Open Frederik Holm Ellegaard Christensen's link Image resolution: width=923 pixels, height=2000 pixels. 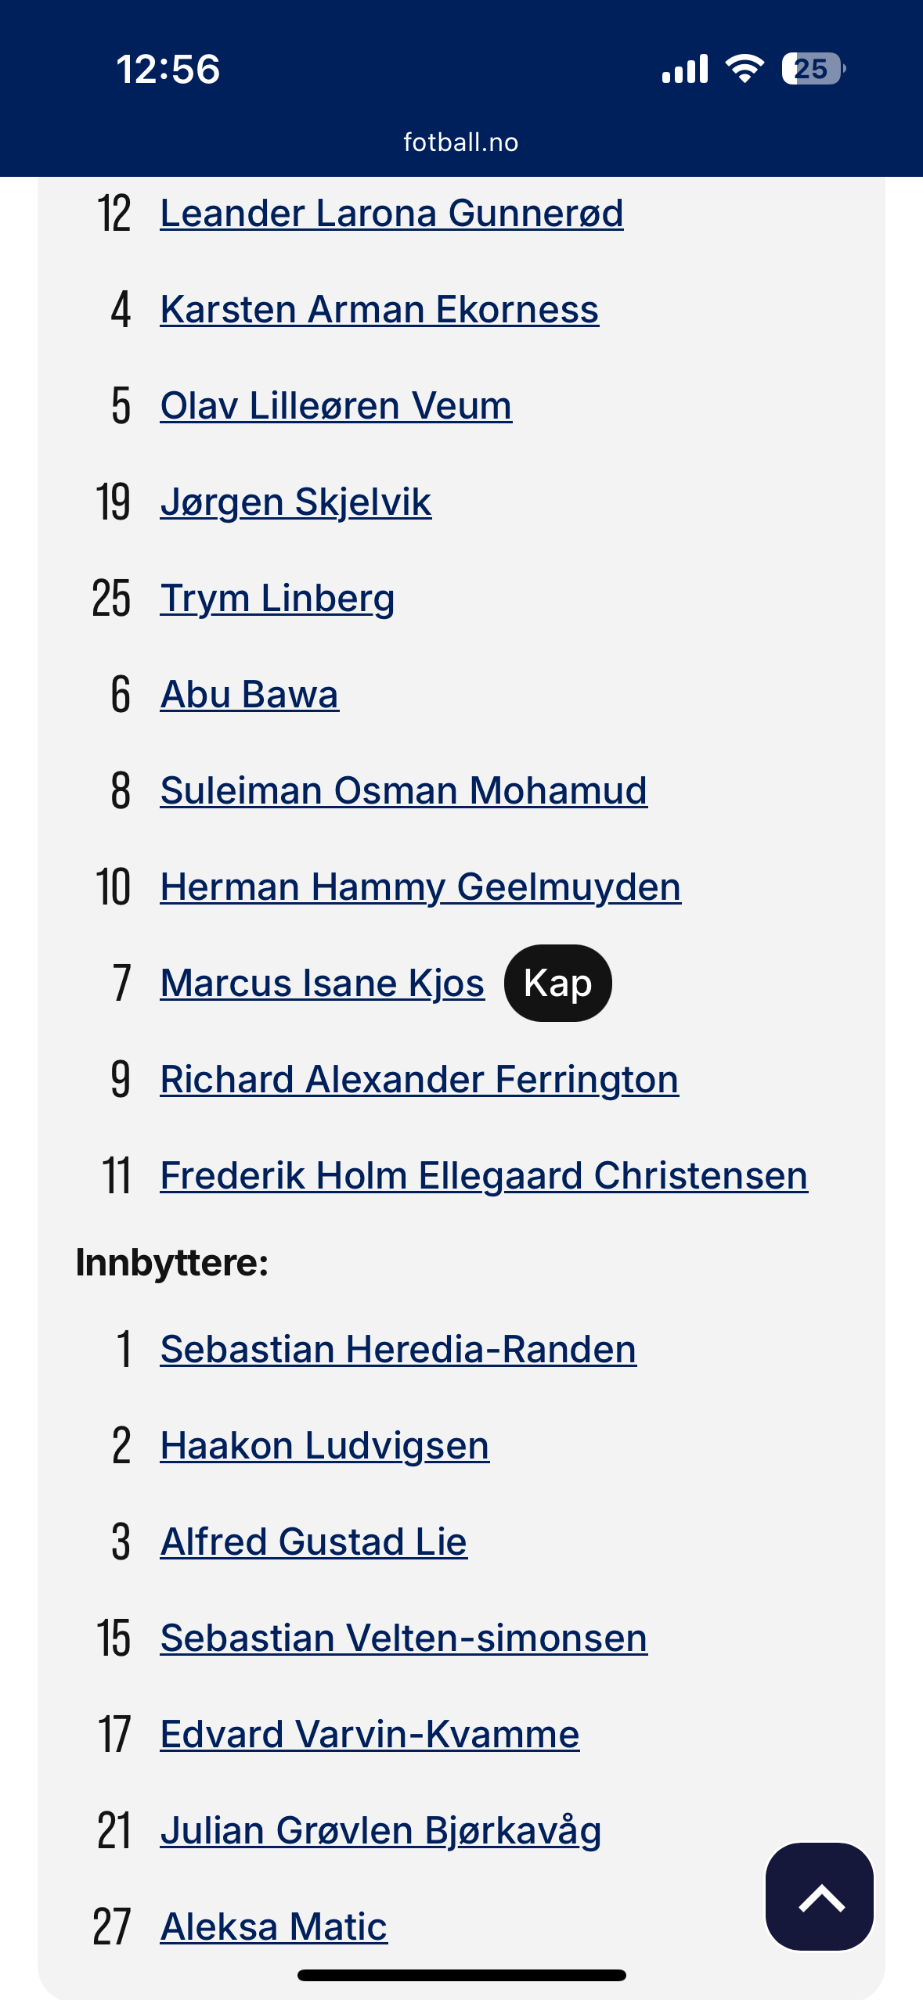(x=484, y=1175)
